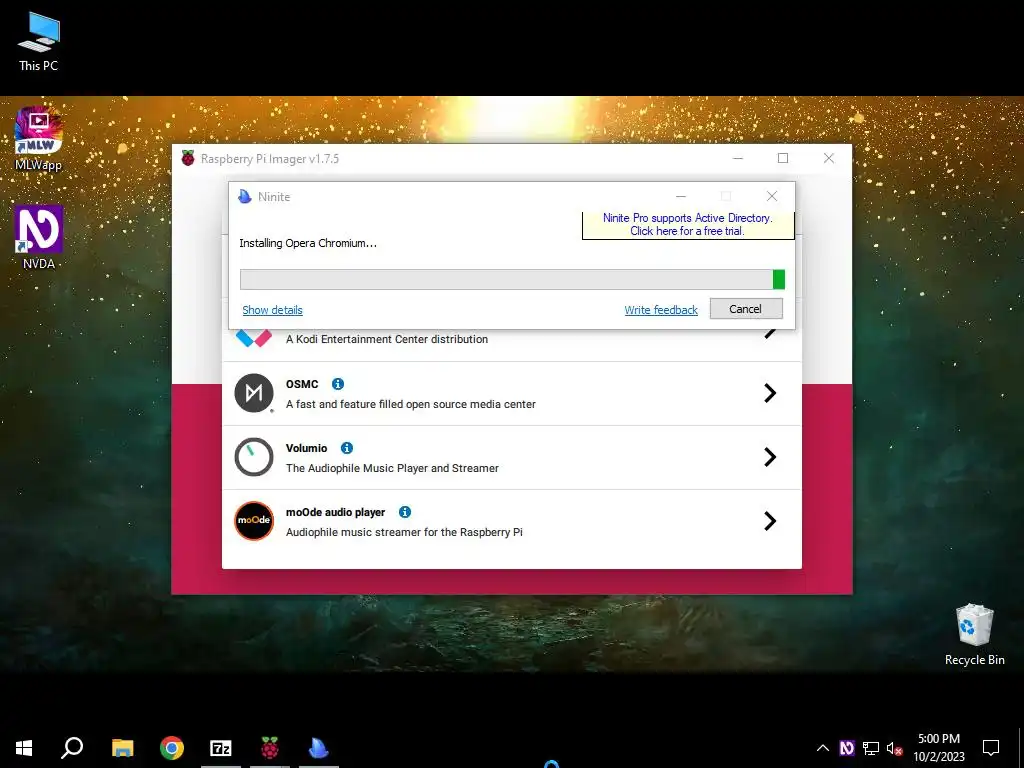Show hidden system tray icons

[823, 748]
